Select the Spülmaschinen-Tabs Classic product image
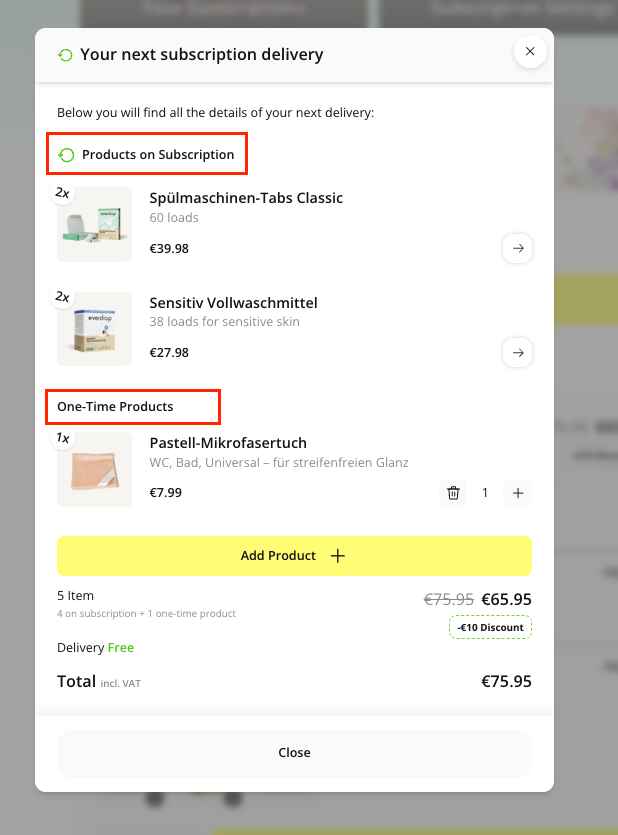This screenshot has width=618, height=835. [x=95, y=225]
